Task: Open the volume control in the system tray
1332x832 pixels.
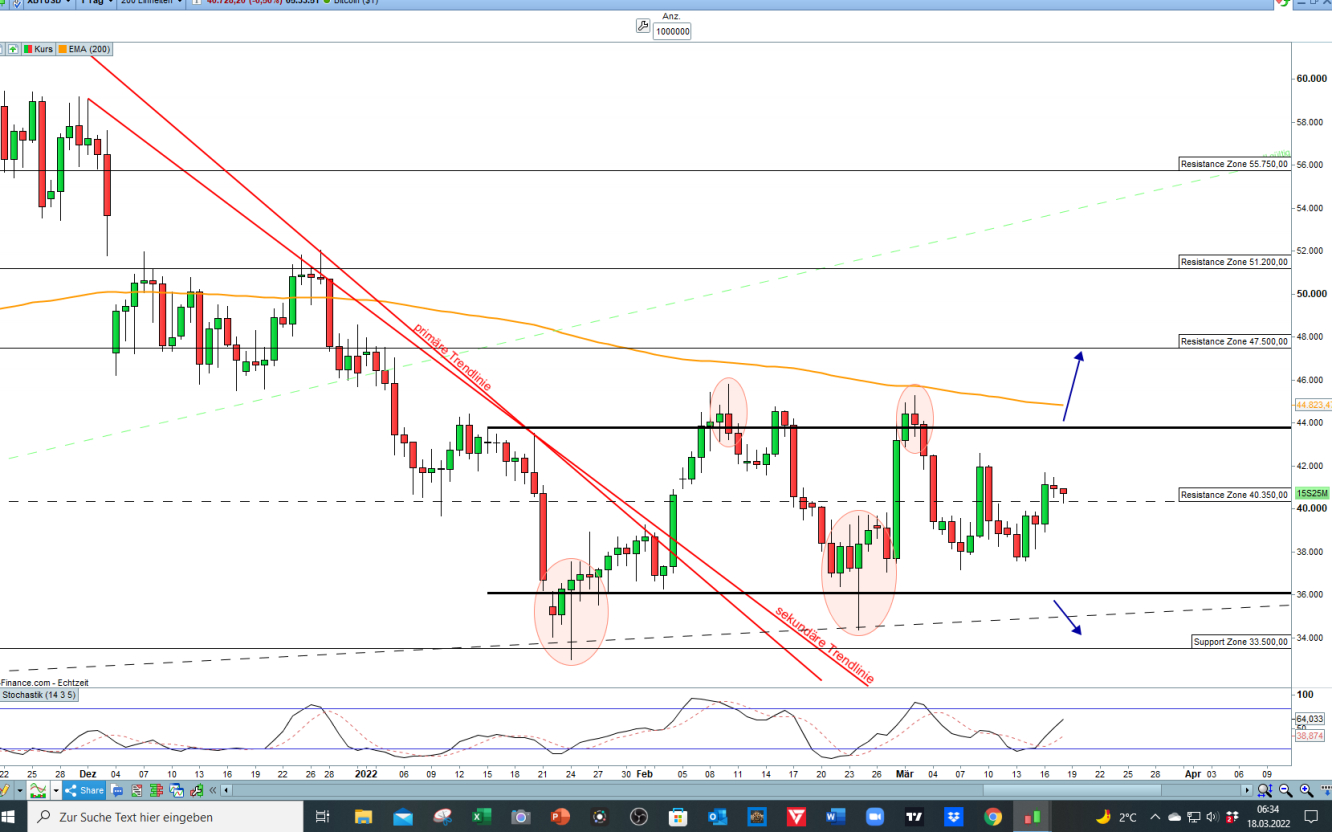Action: (x=1212, y=817)
